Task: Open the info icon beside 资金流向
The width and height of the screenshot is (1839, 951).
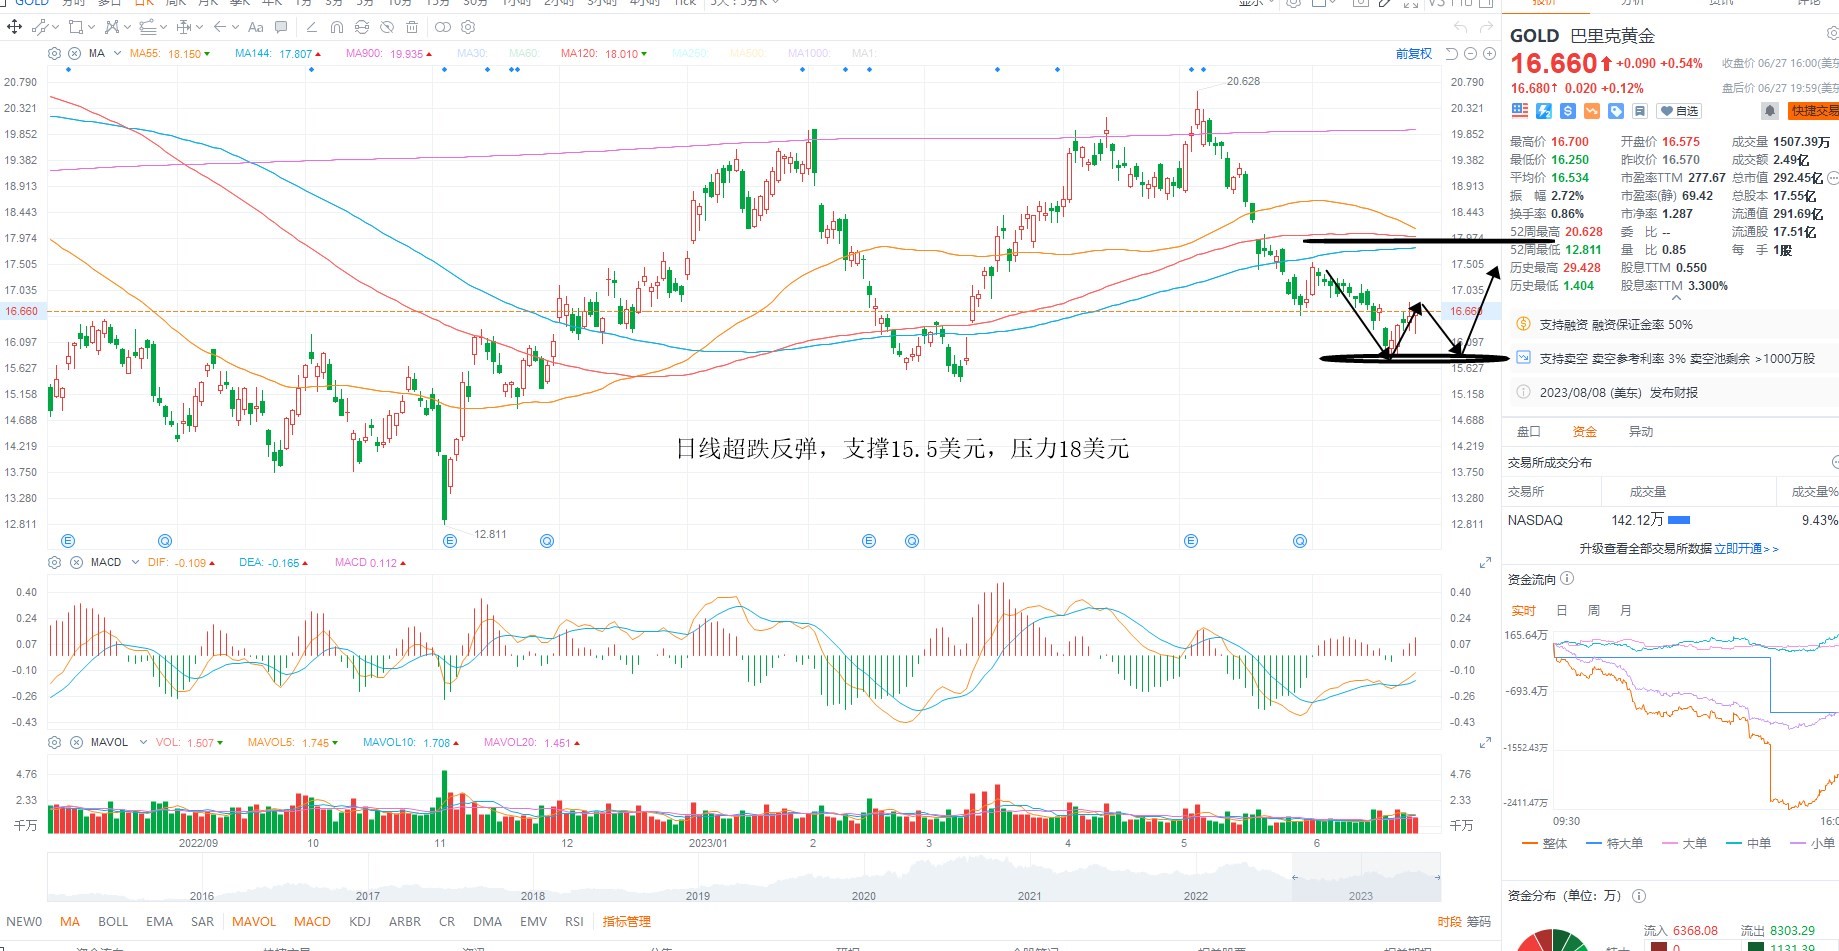Action: (x=1567, y=578)
